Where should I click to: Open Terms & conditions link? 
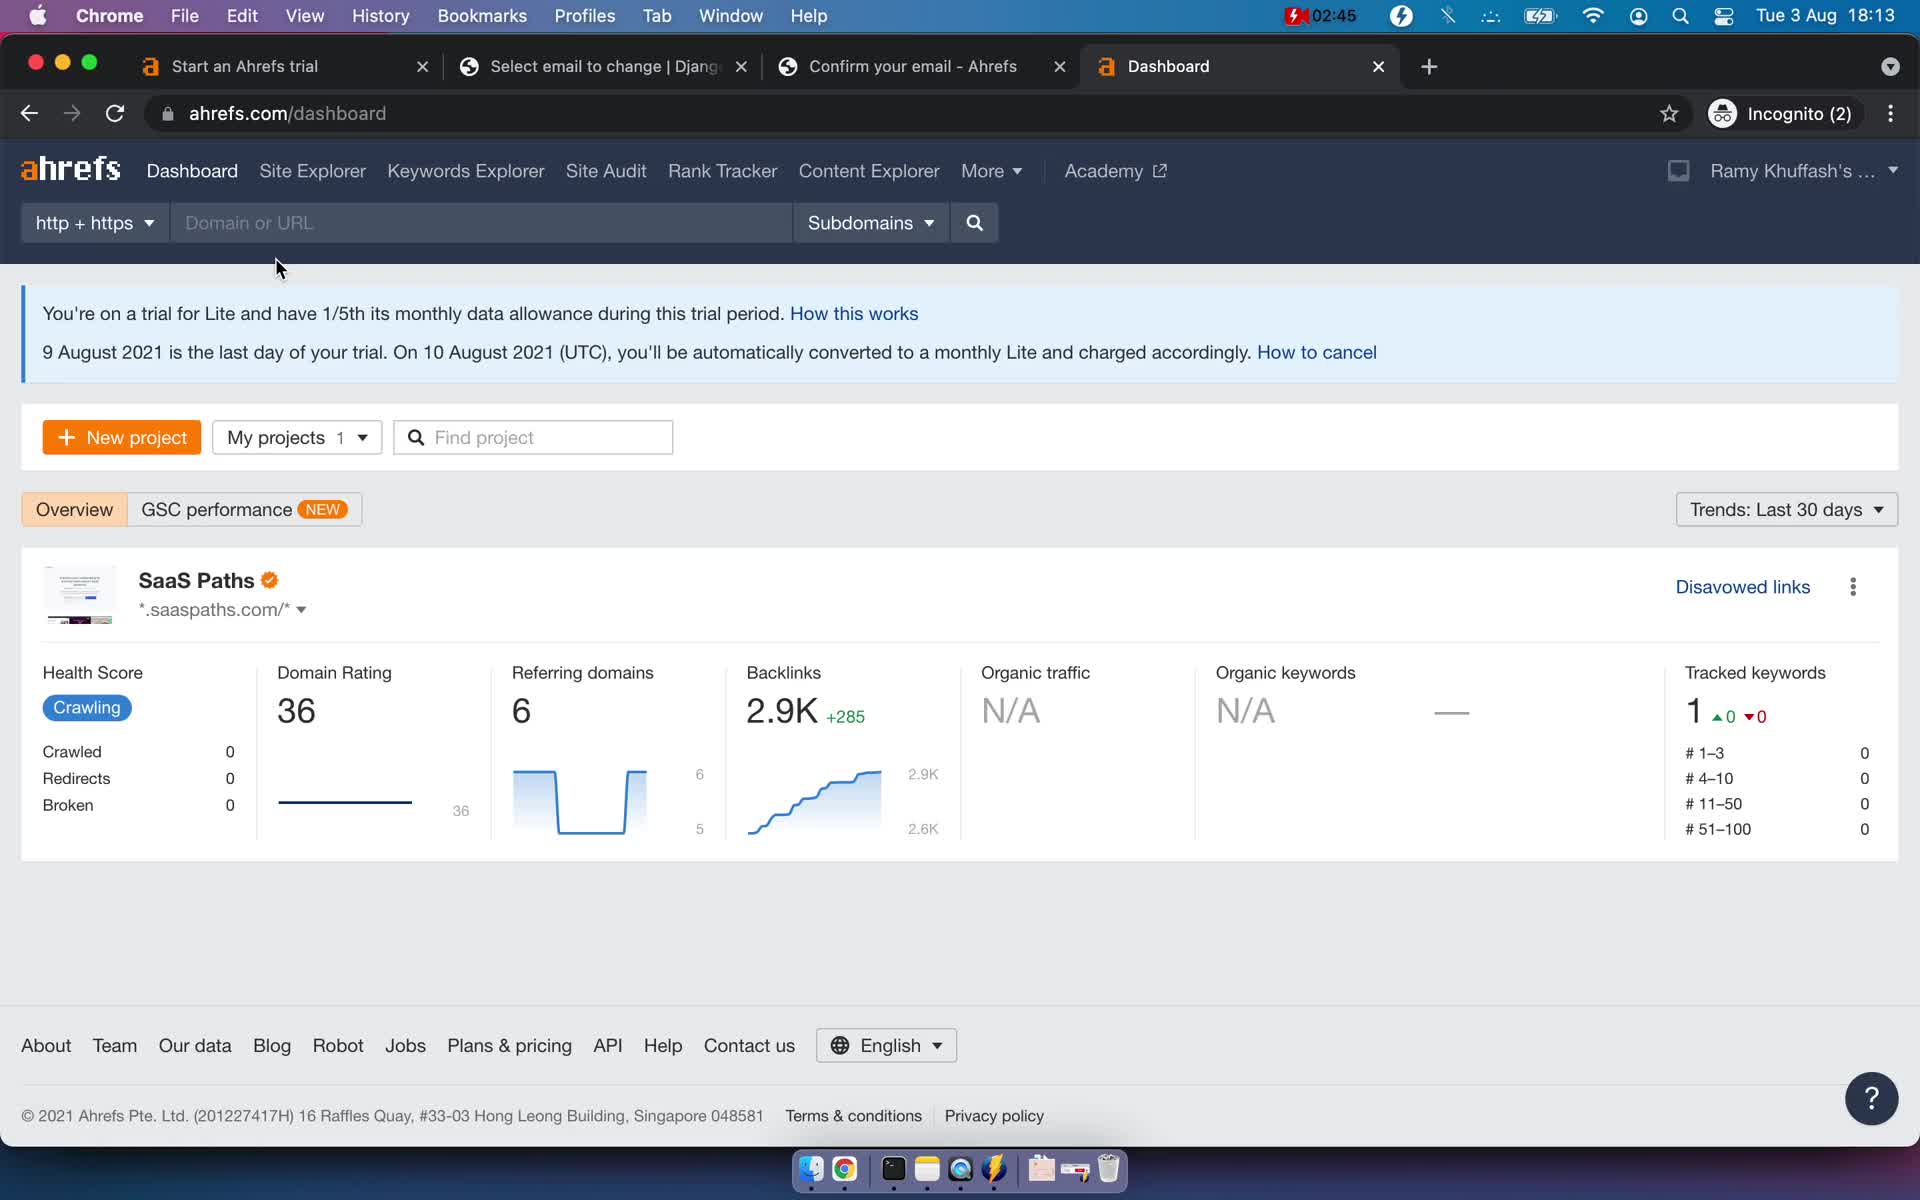(853, 1116)
